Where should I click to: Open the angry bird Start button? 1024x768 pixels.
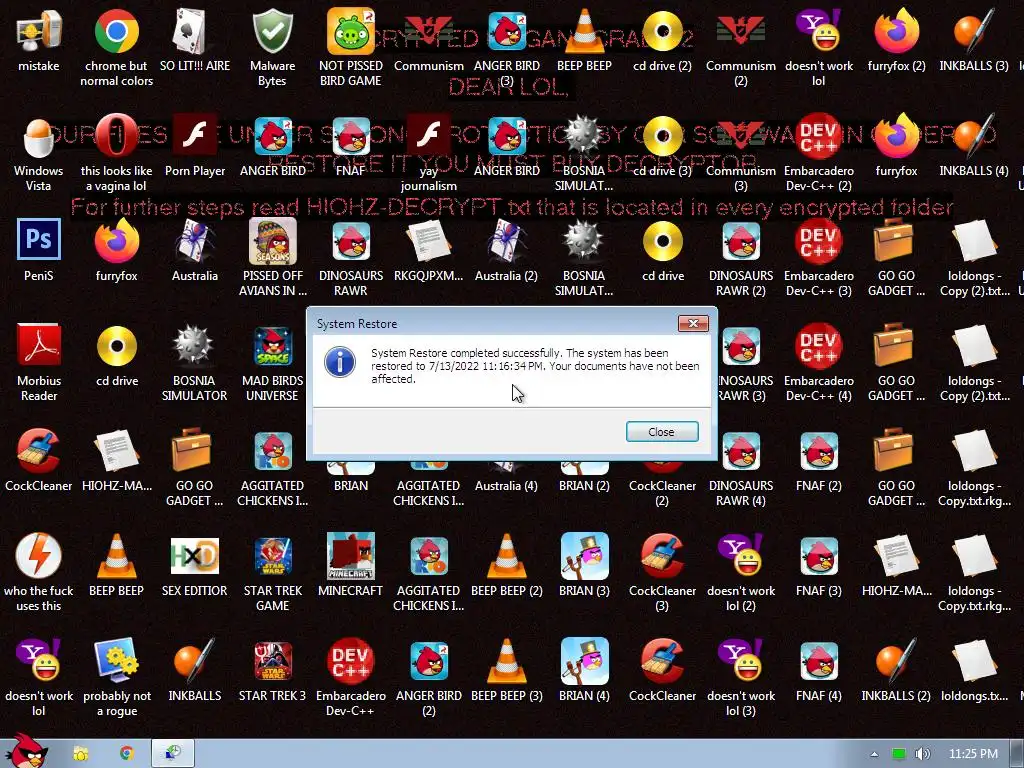26,751
